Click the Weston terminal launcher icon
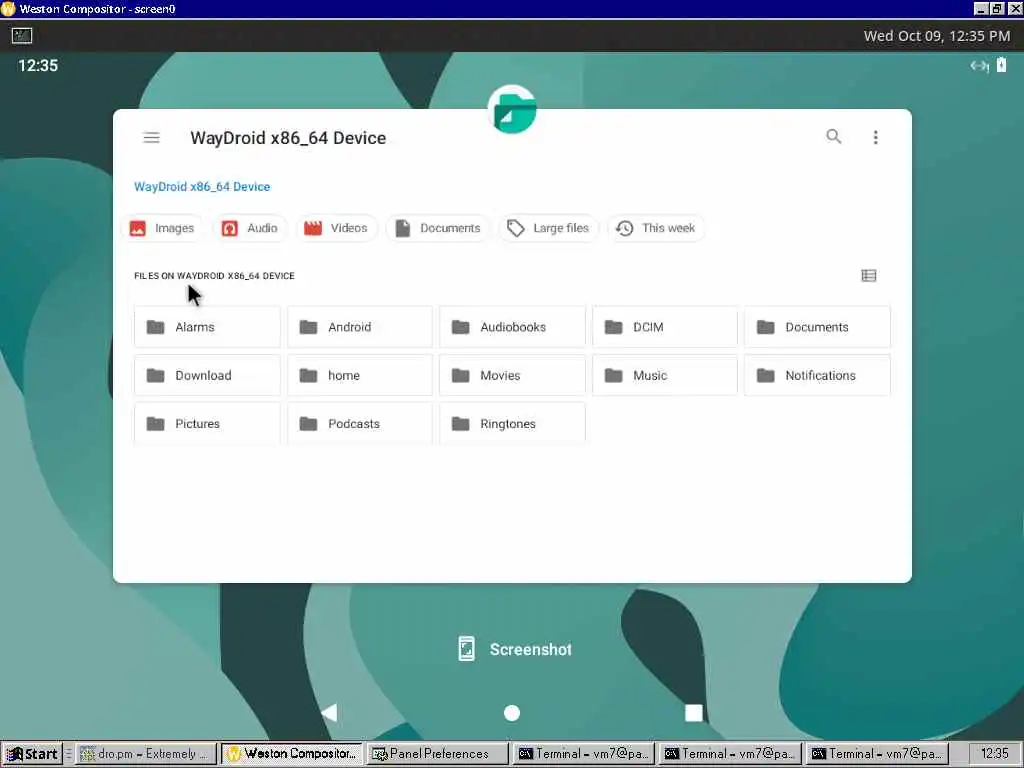 click(x=22, y=35)
